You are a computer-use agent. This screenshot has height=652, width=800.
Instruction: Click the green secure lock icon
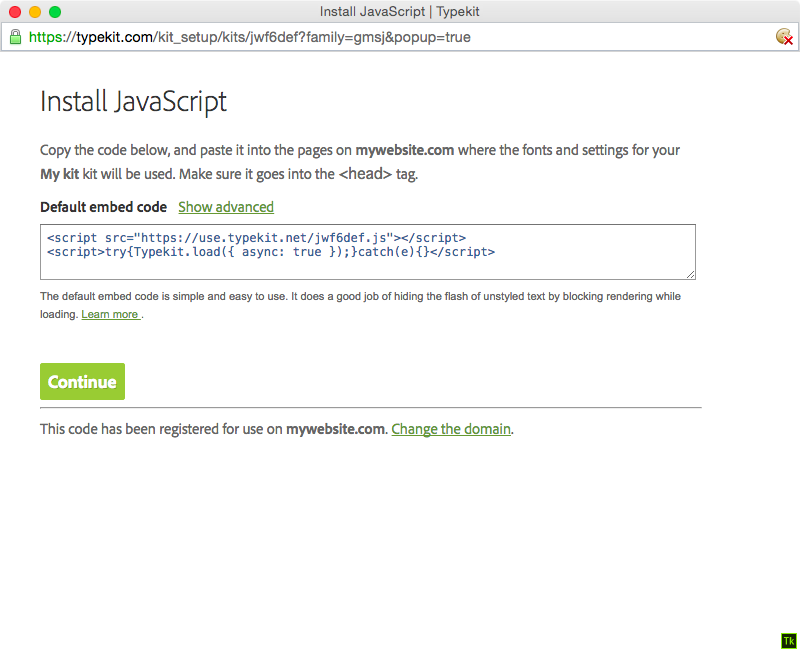point(15,37)
